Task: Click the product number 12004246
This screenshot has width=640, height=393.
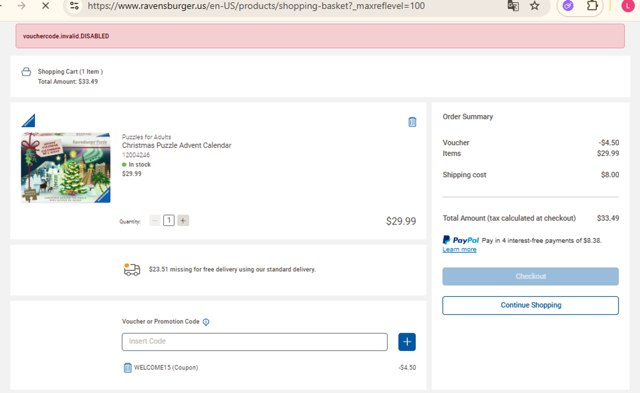Action: (136, 155)
